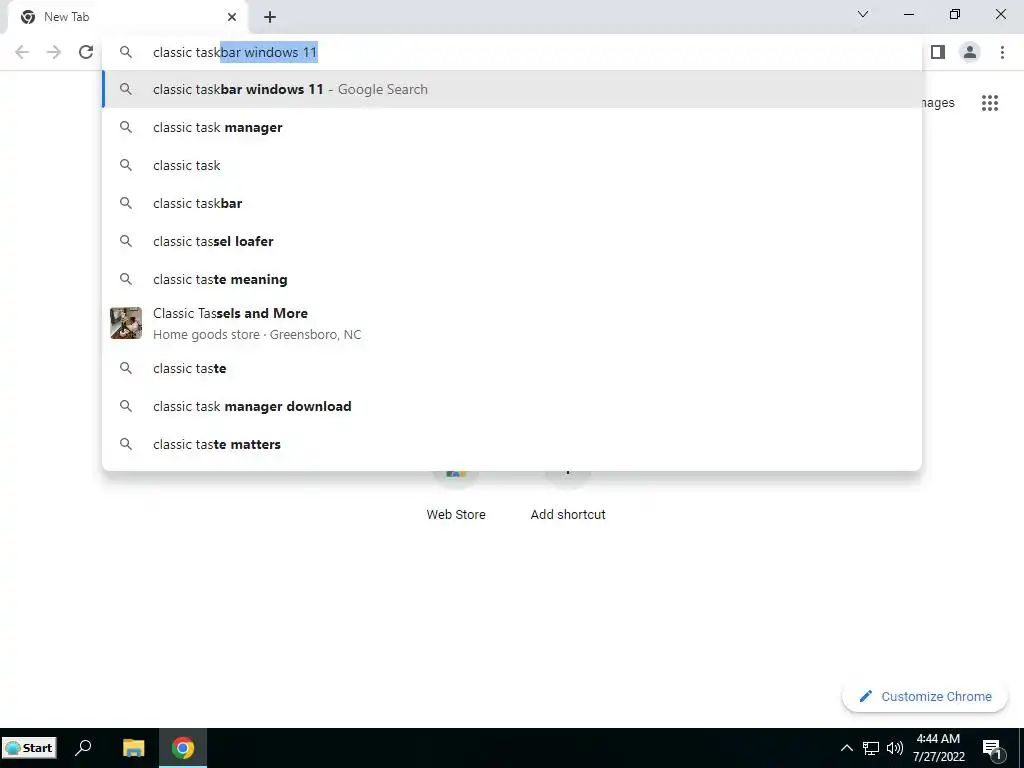Select the 'classic task manager' suggestion
1024x768 pixels.
tap(513, 127)
